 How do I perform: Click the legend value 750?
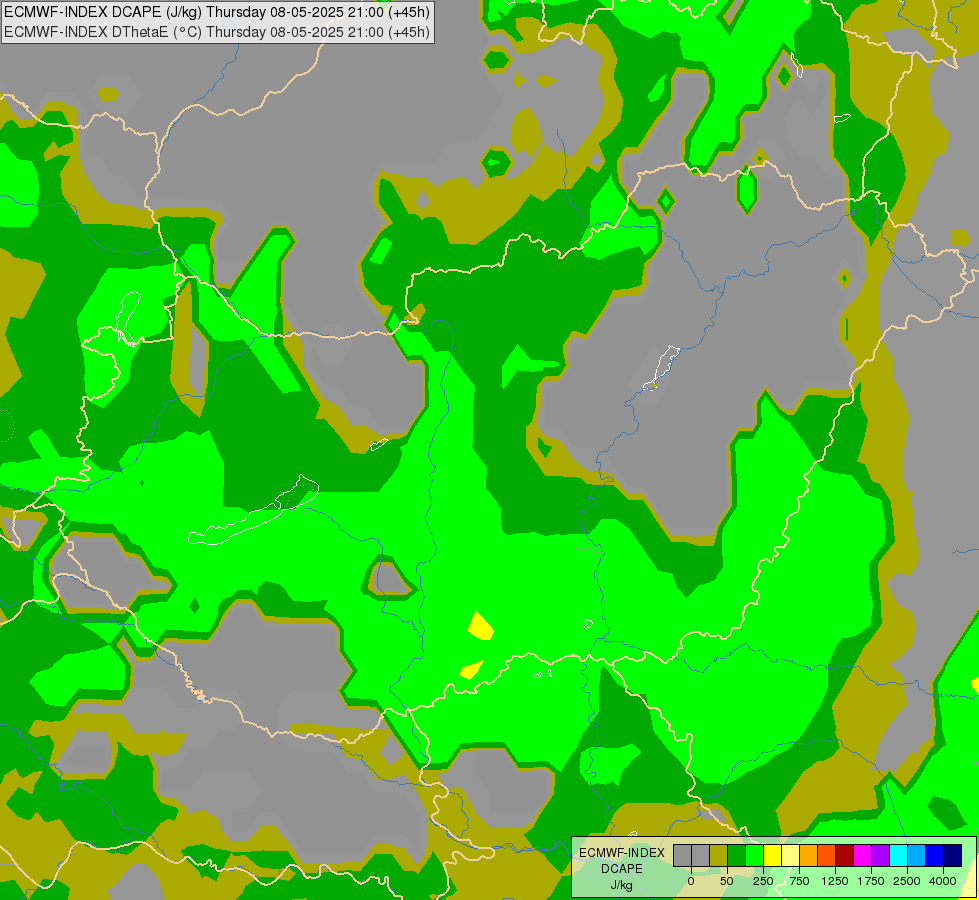point(799,881)
